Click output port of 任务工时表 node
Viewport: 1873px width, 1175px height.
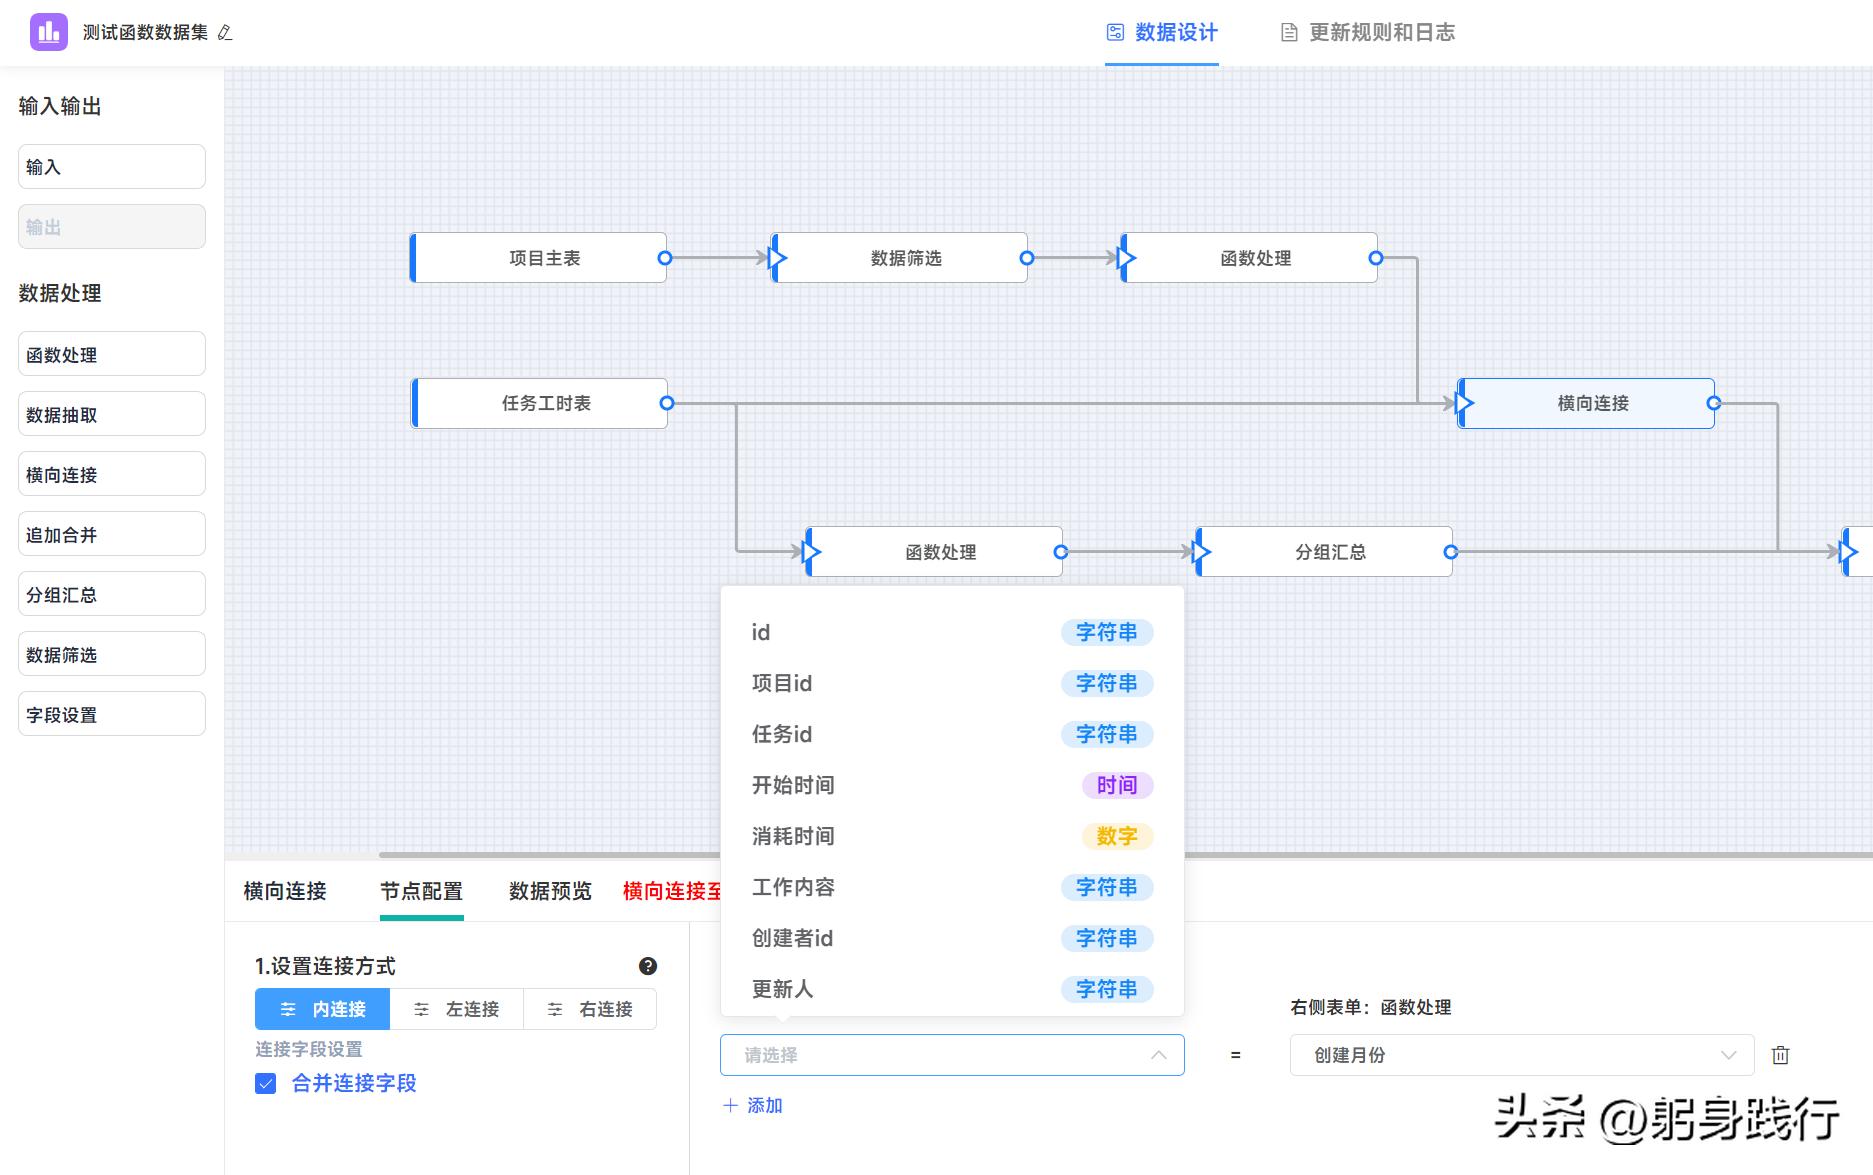pos(667,403)
